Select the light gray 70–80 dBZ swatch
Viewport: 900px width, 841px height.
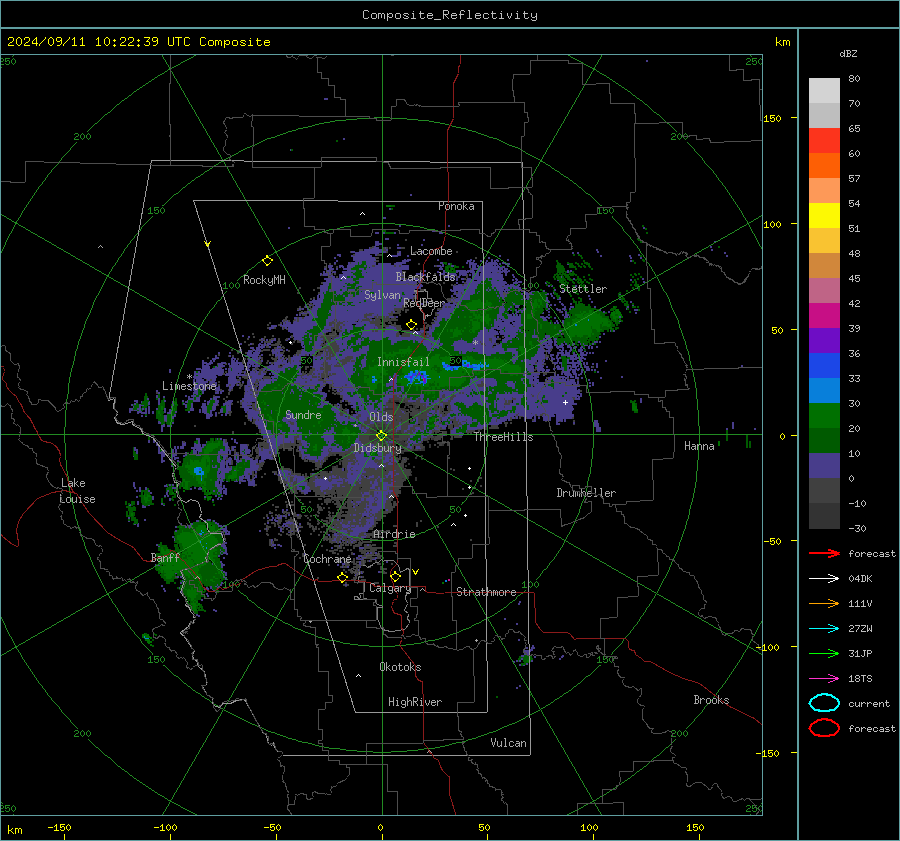click(x=824, y=91)
